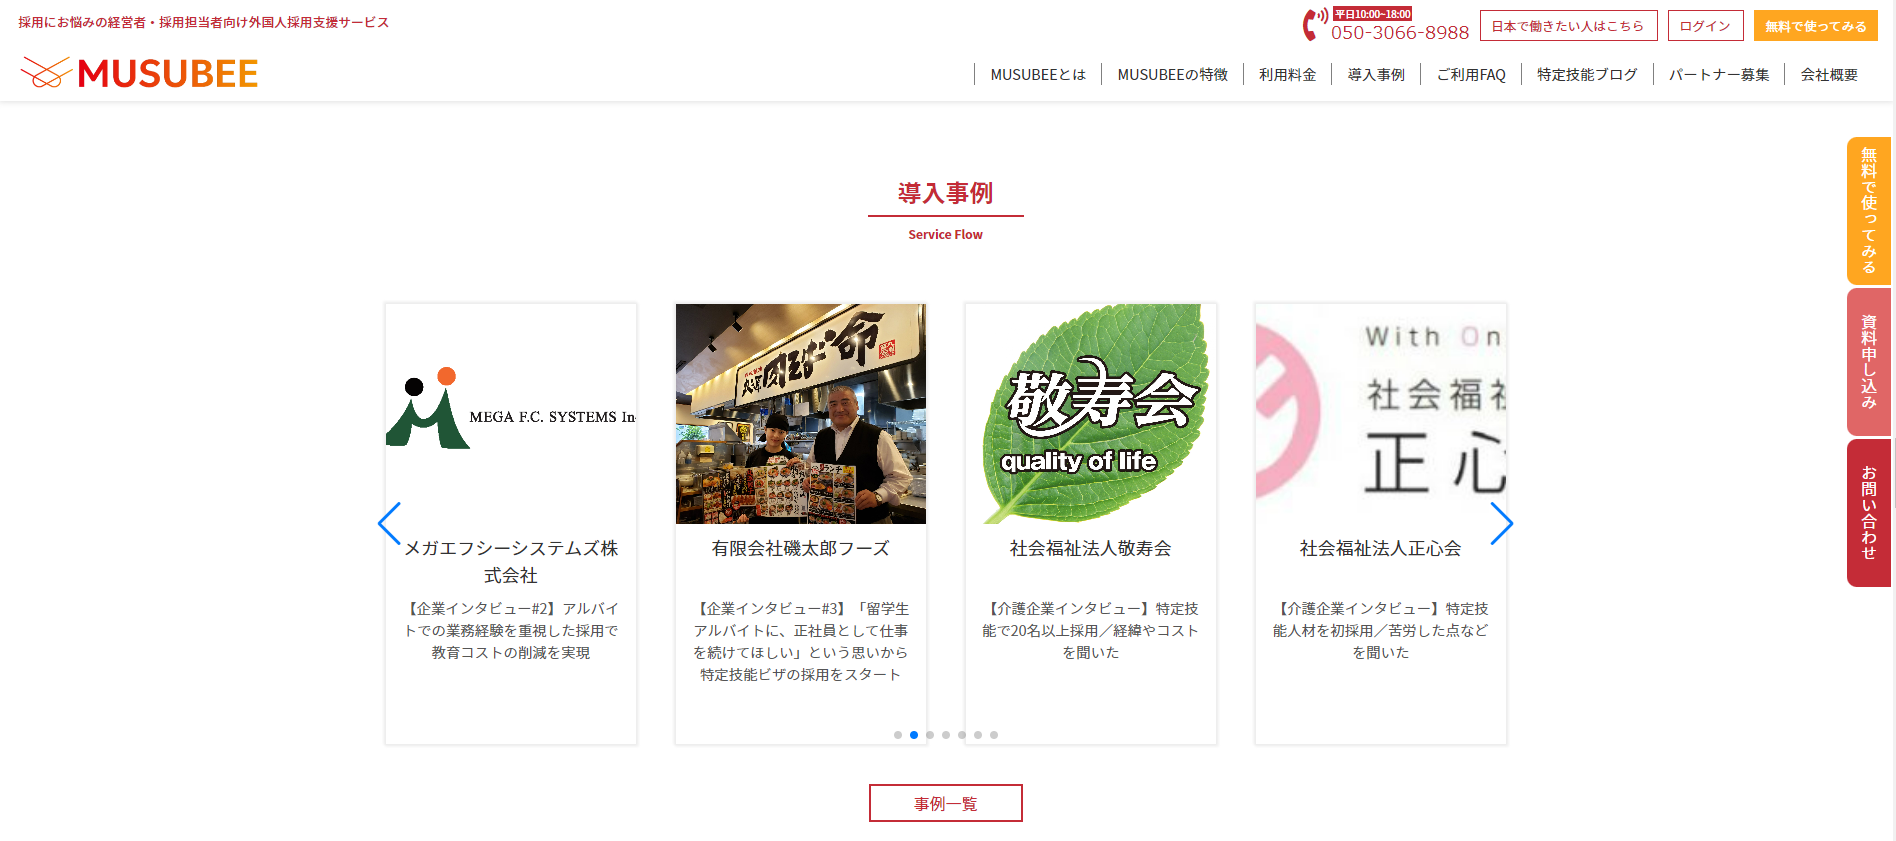Open 会社概要 page

click(1829, 75)
